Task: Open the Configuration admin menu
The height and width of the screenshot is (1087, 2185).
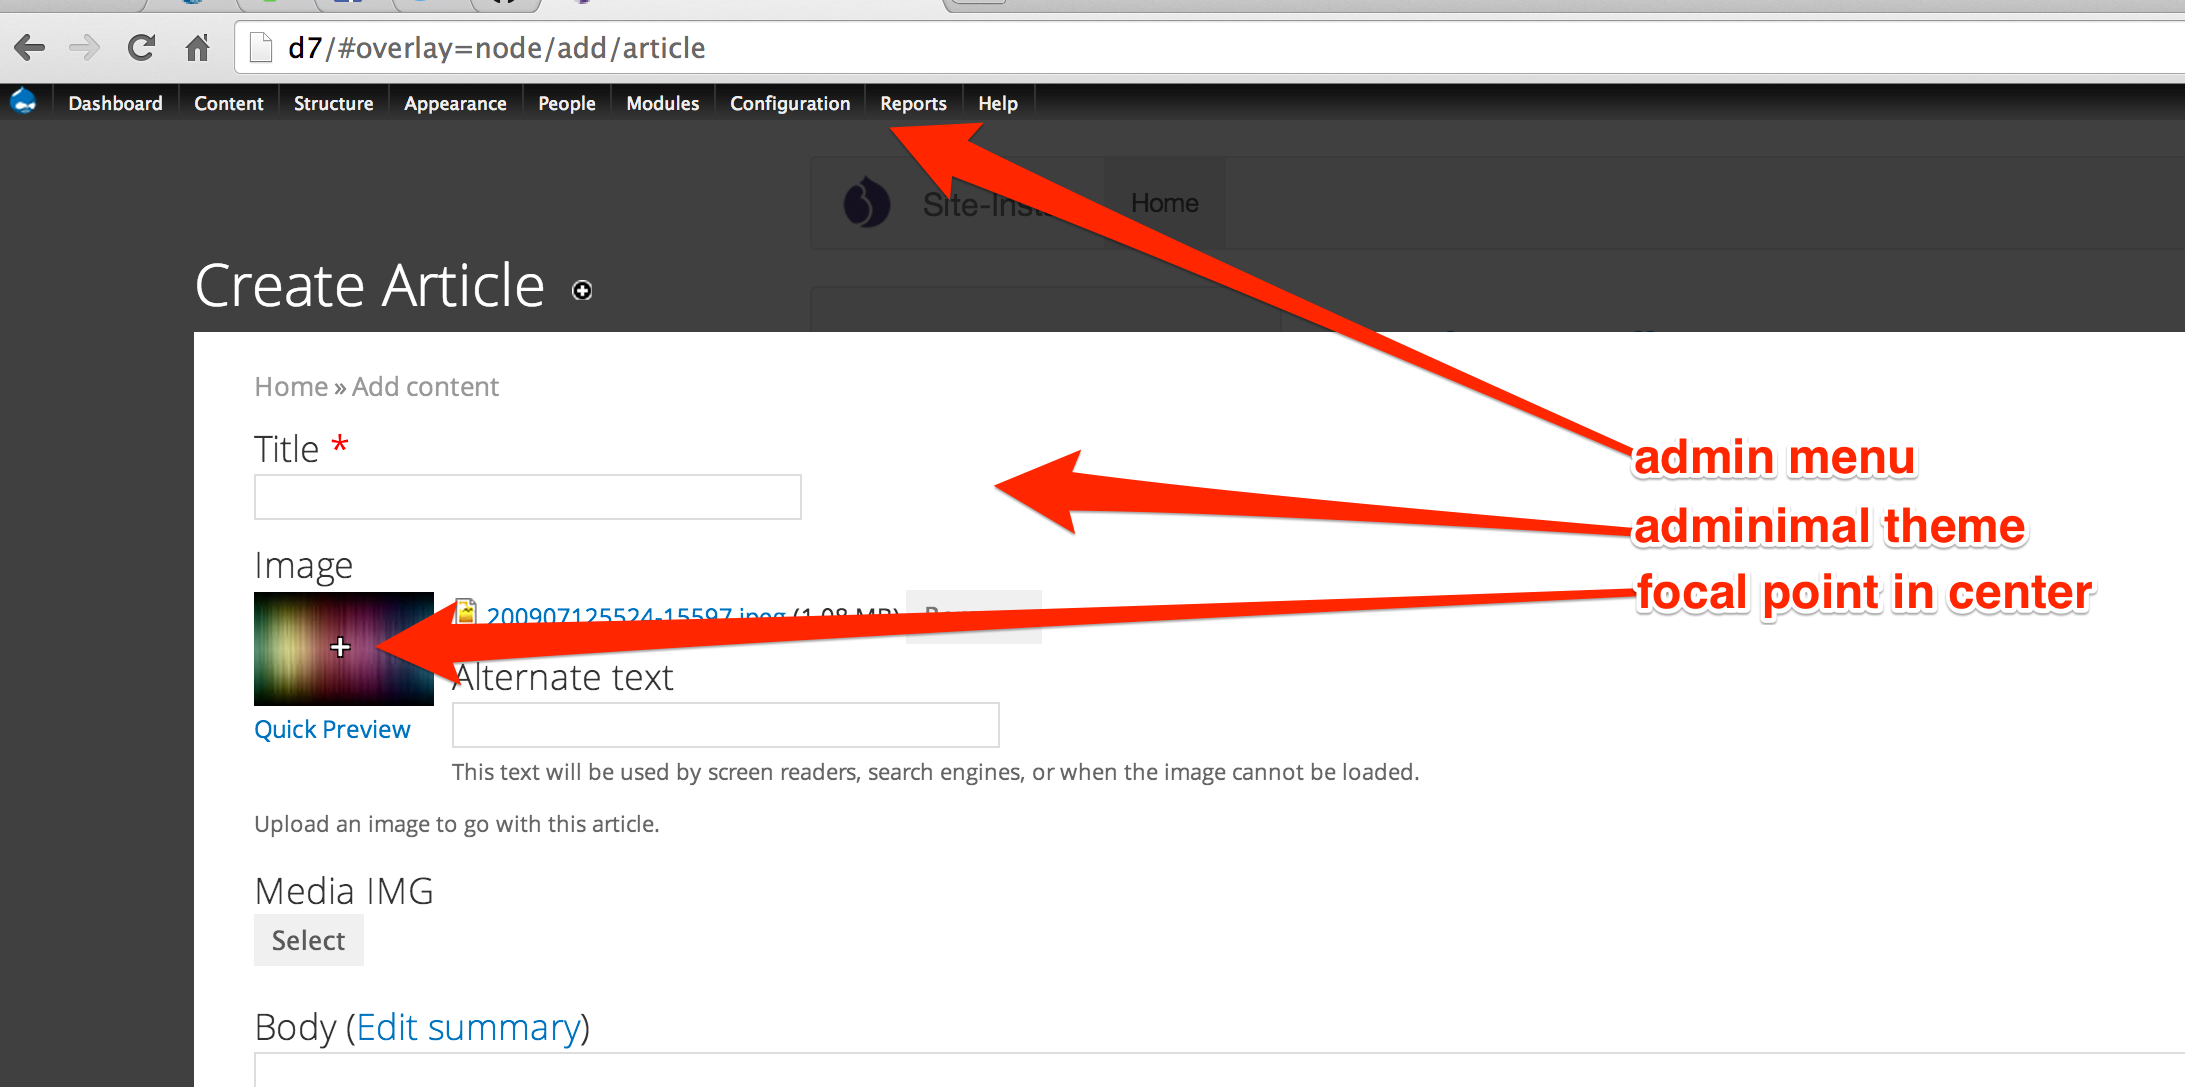Action: pos(789,103)
